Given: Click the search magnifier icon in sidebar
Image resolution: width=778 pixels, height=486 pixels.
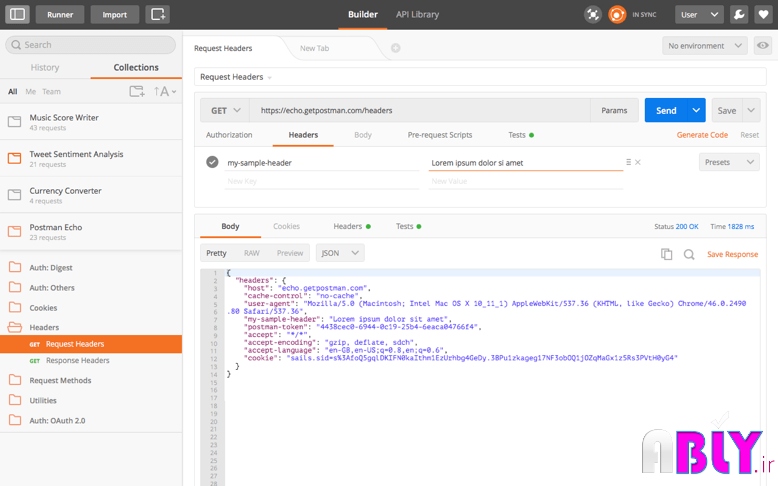Looking at the screenshot, I should pyautogui.click(x=16, y=45).
